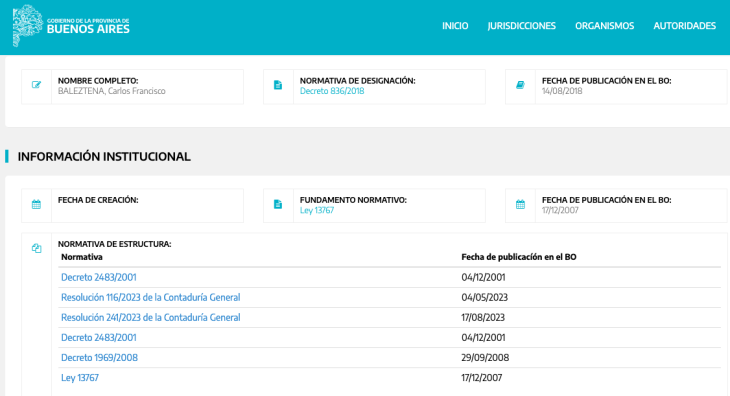Click the document icon beside Fundamento Normativo
Viewport: 730px width, 396px height.
tap(278, 204)
